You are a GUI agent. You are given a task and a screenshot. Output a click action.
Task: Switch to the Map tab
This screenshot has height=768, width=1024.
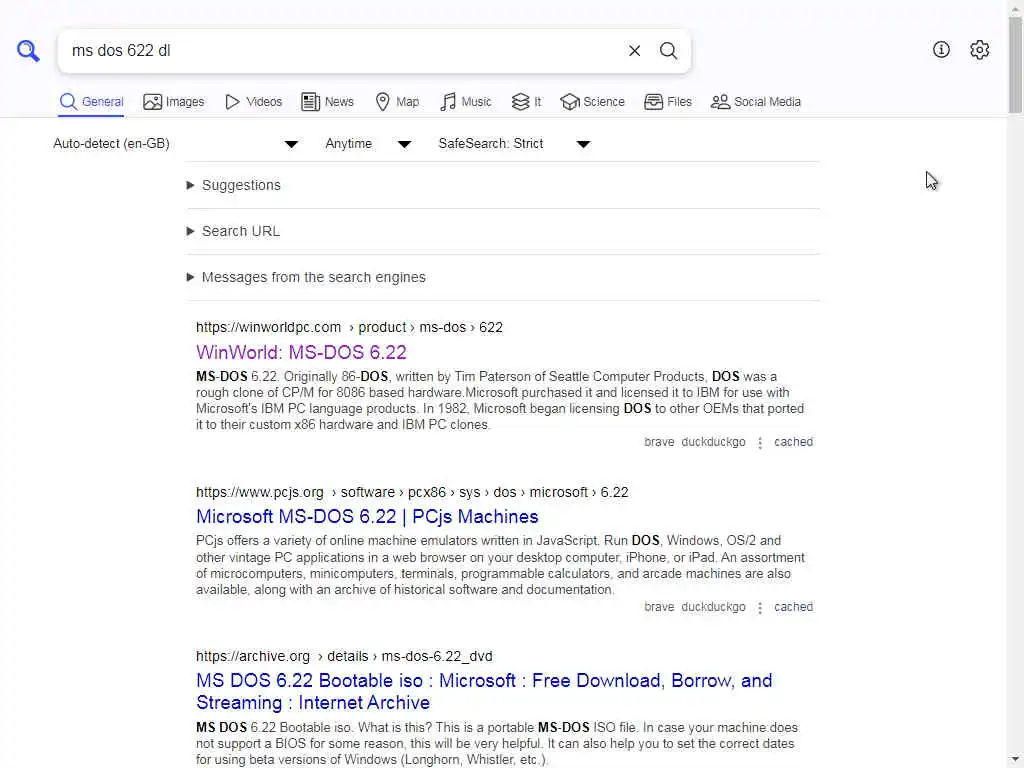(x=397, y=102)
